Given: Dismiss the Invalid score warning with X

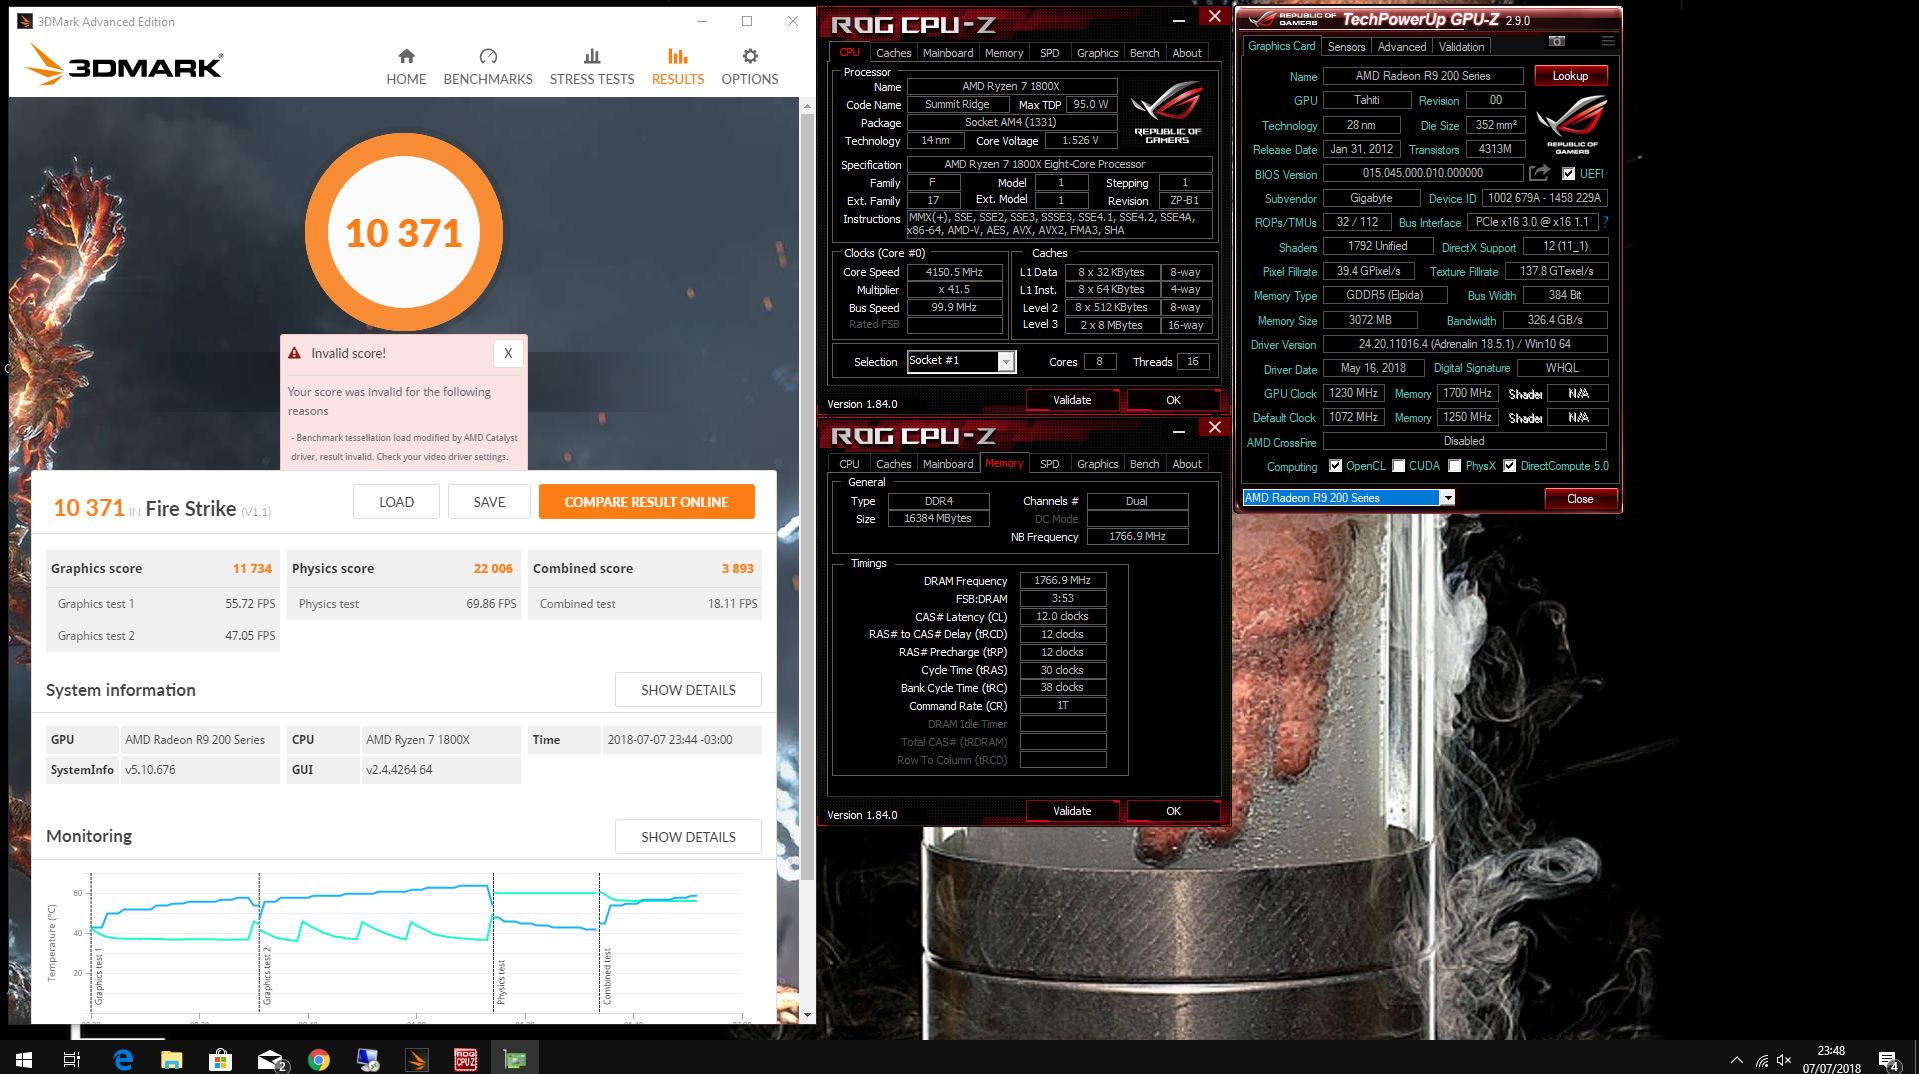Looking at the screenshot, I should coord(508,353).
